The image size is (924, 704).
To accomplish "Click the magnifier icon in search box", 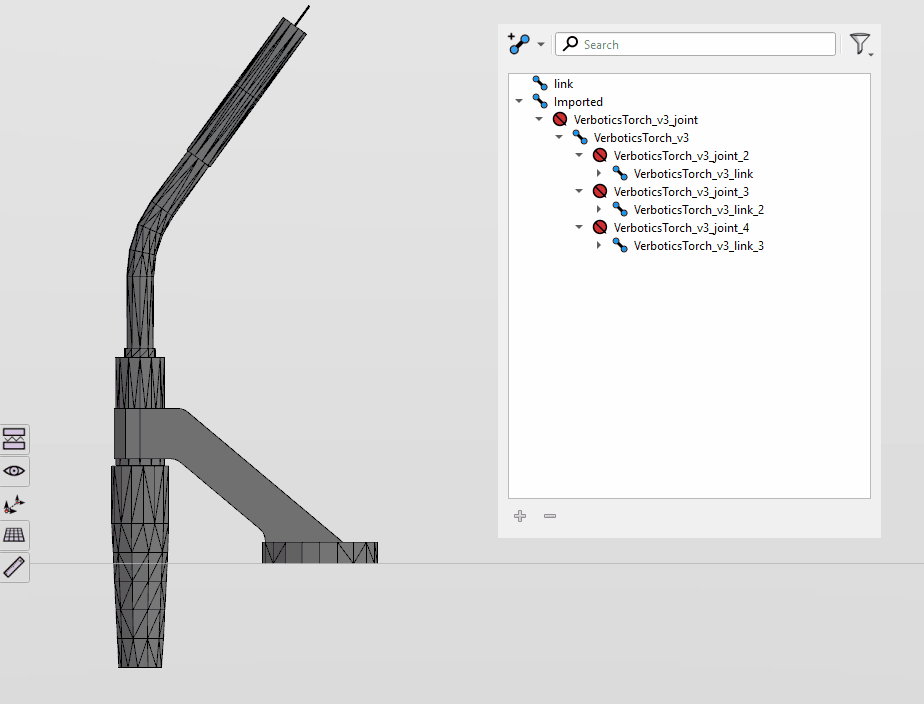I will [570, 44].
